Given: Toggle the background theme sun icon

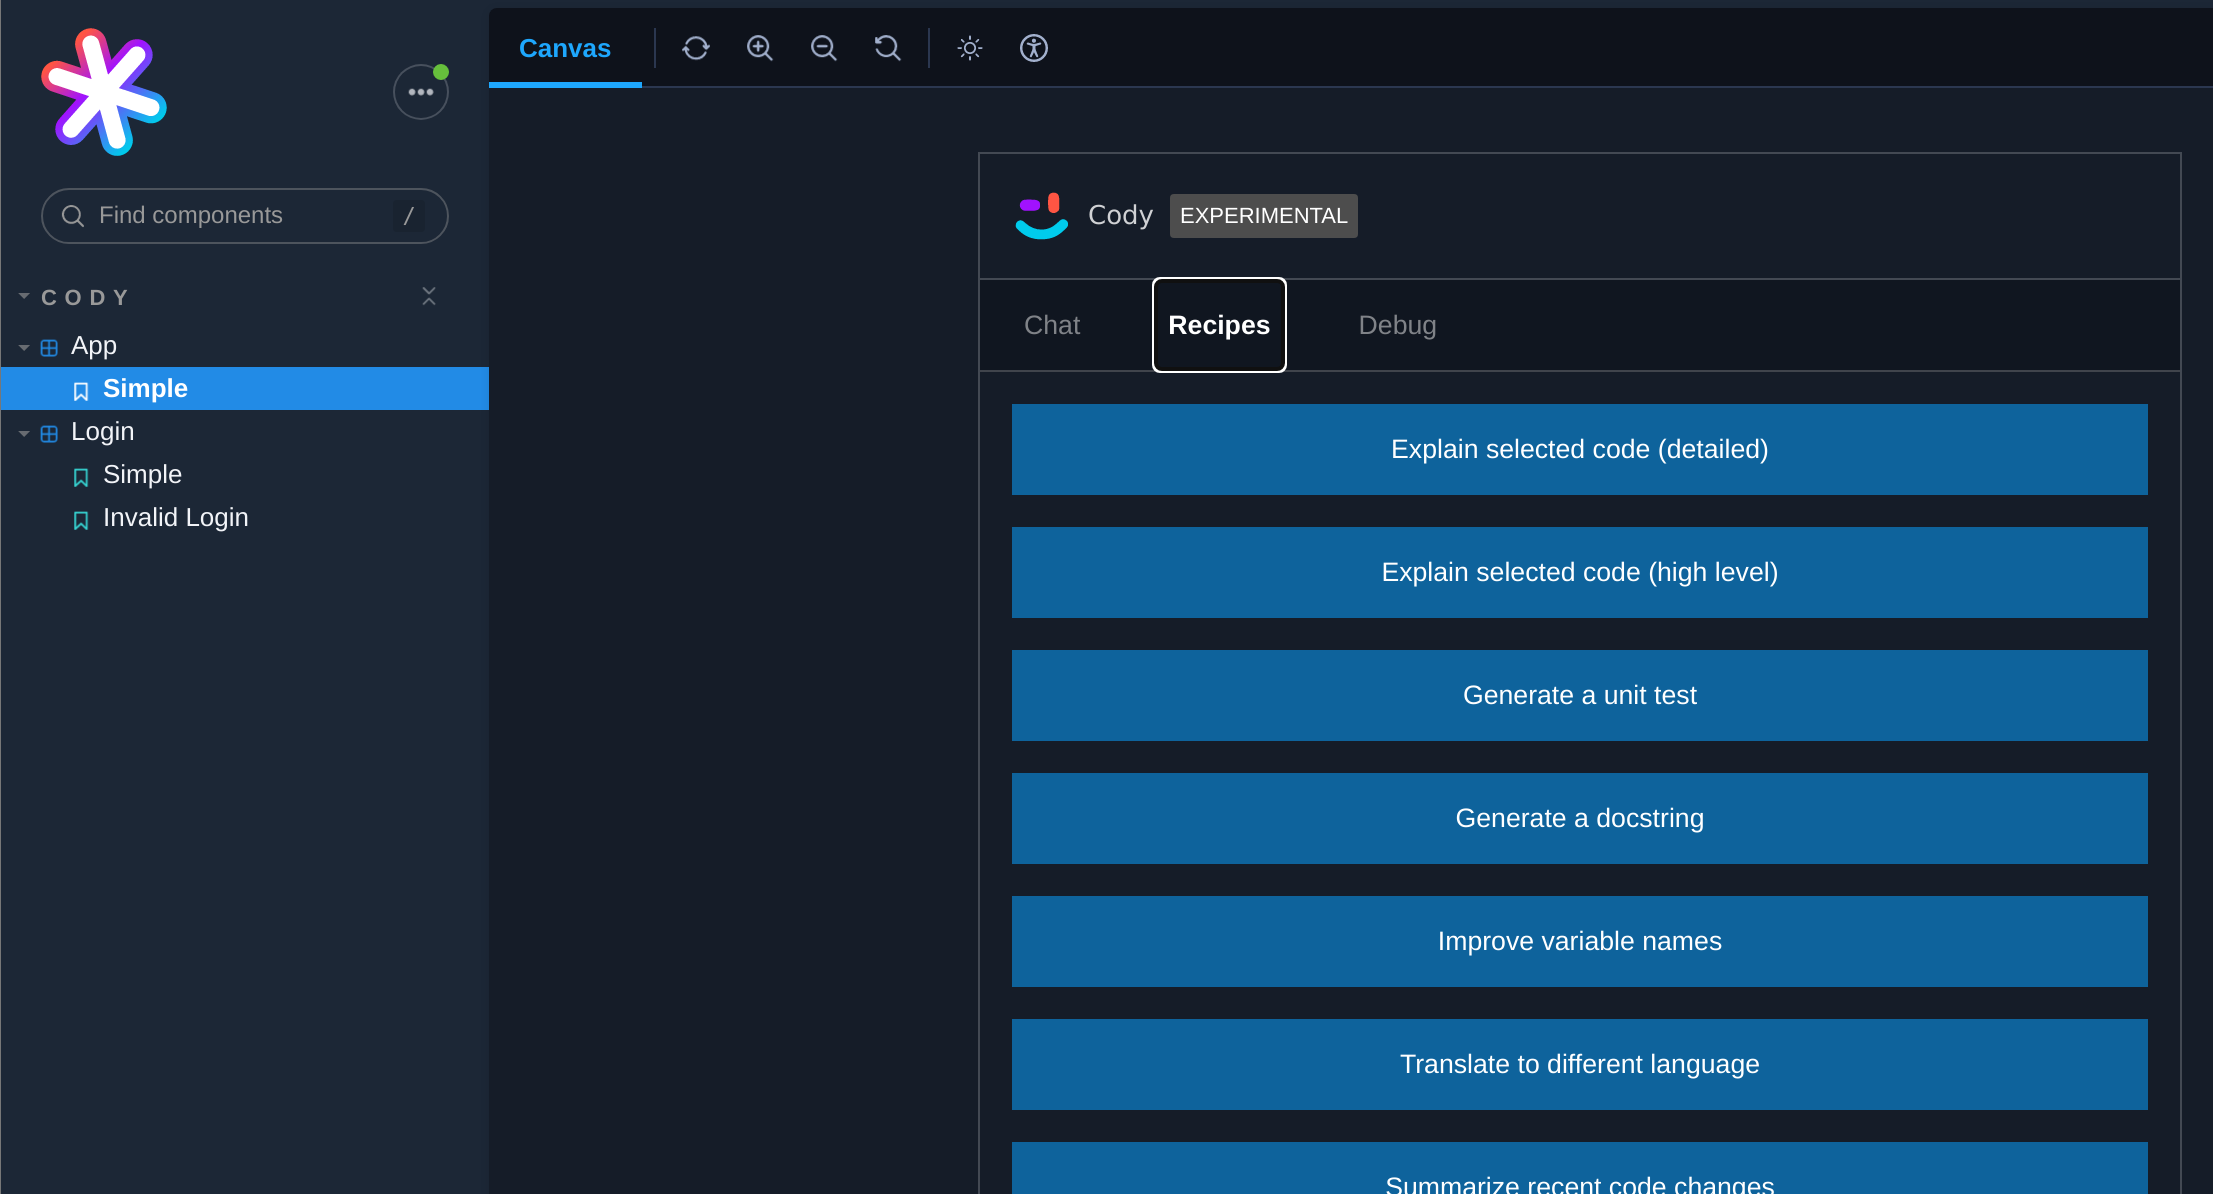Looking at the screenshot, I should (x=970, y=48).
